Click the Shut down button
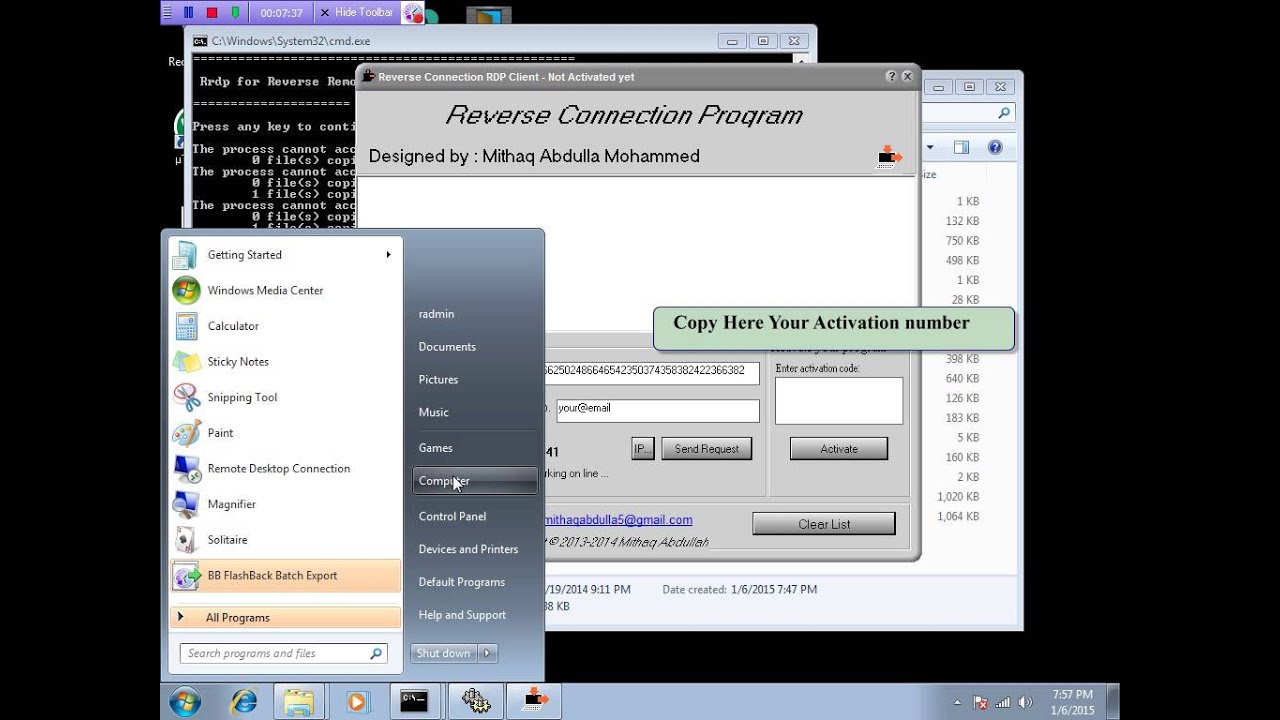The image size is (1280, 720). tap(444, 654)
